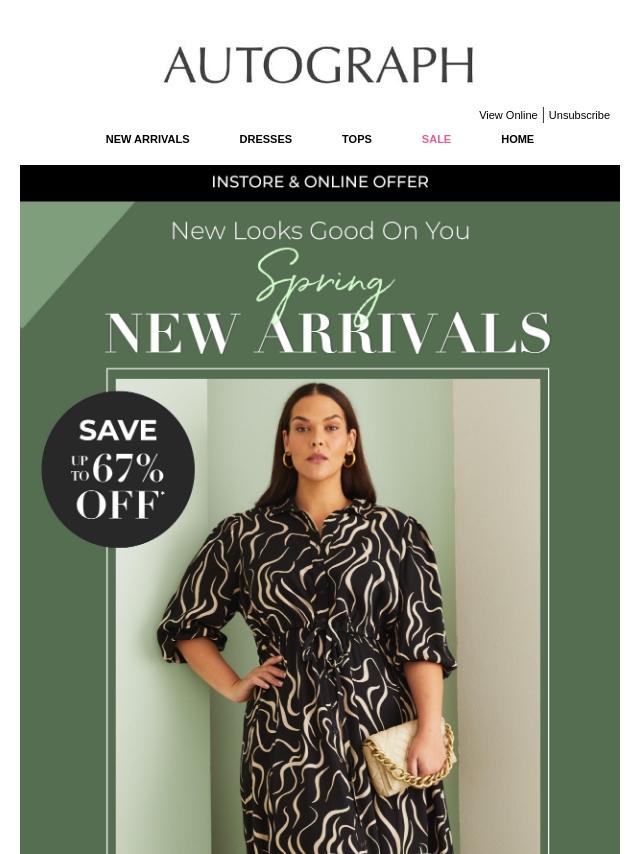Go to the TOPS category
This screenshot has height=854, width=640.
[x=357, y=139]
